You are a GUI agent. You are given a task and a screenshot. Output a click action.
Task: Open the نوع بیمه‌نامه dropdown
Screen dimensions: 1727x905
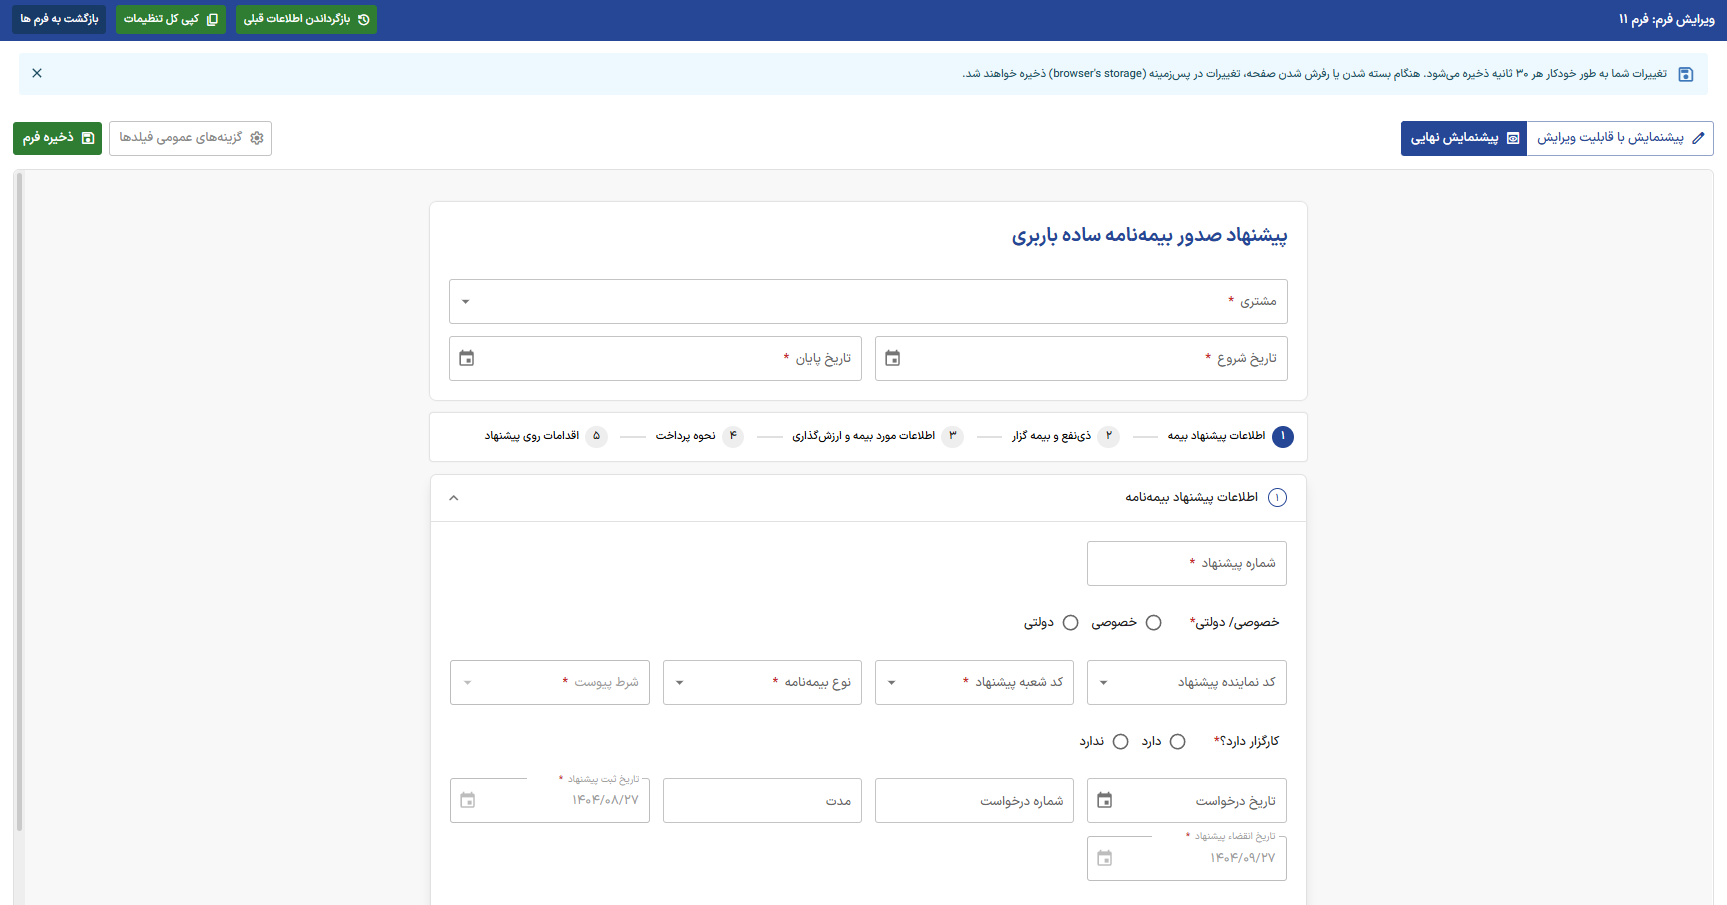point(680,682)
